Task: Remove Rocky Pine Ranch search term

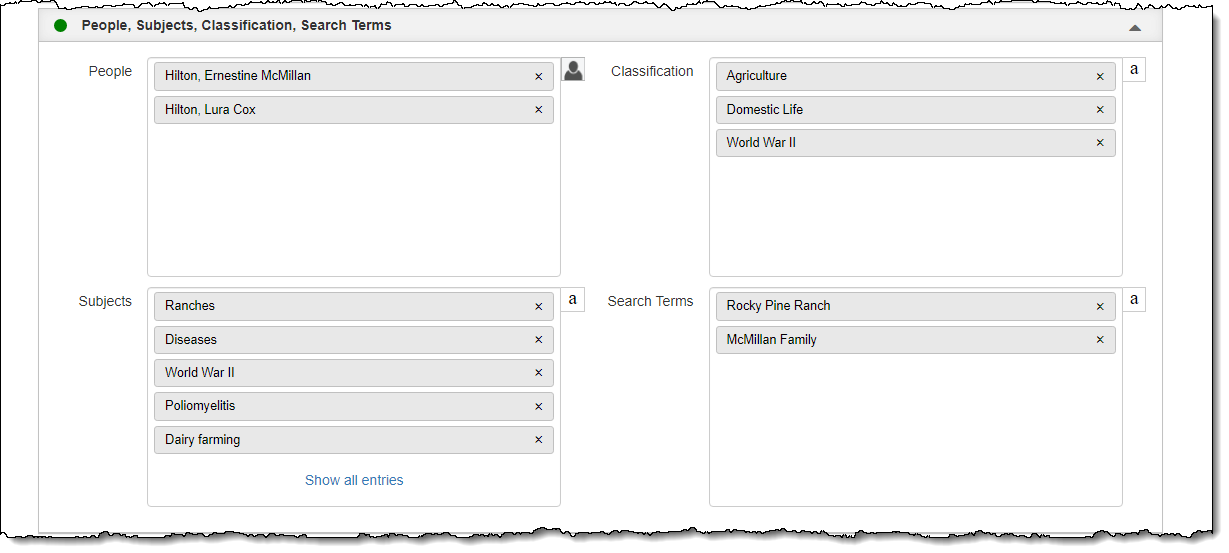Action: 1100,306
